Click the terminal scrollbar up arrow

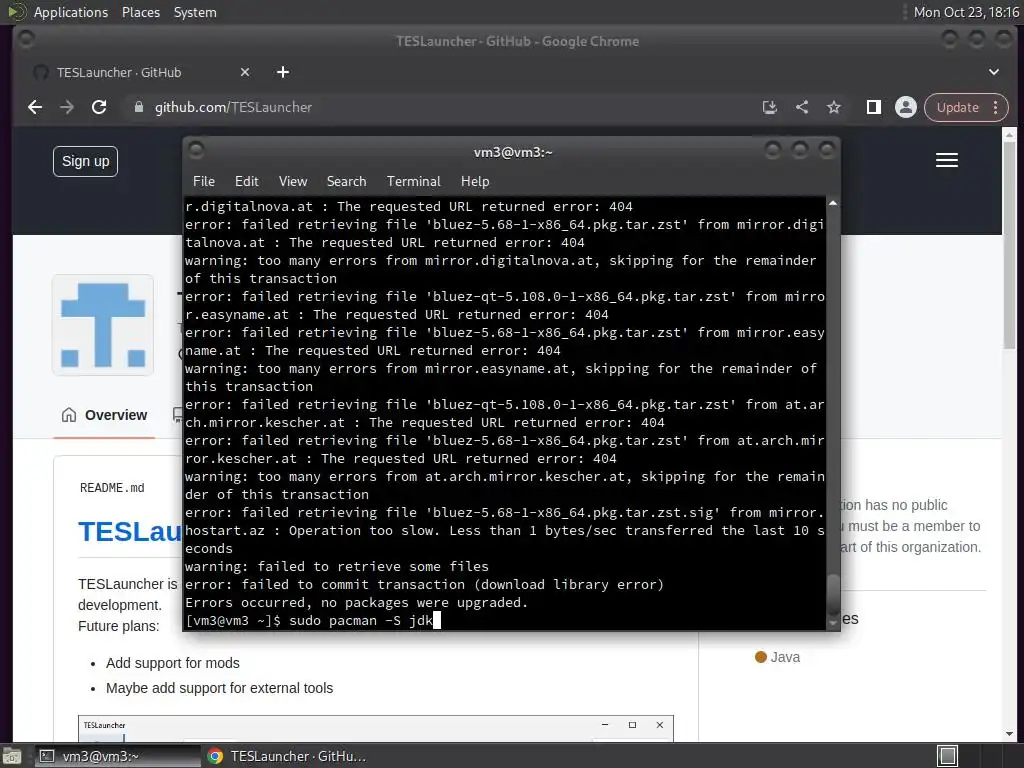point(833,203)
